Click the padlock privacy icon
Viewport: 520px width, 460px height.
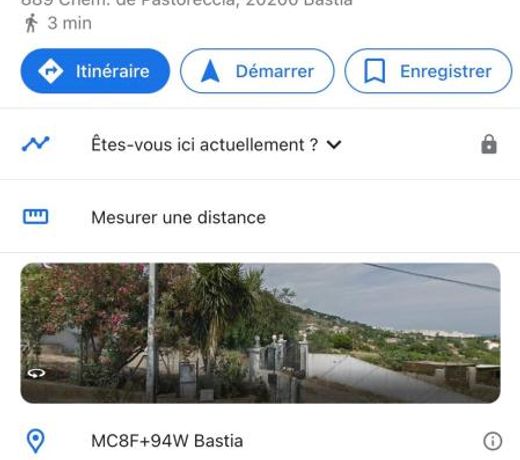(489, 144)
